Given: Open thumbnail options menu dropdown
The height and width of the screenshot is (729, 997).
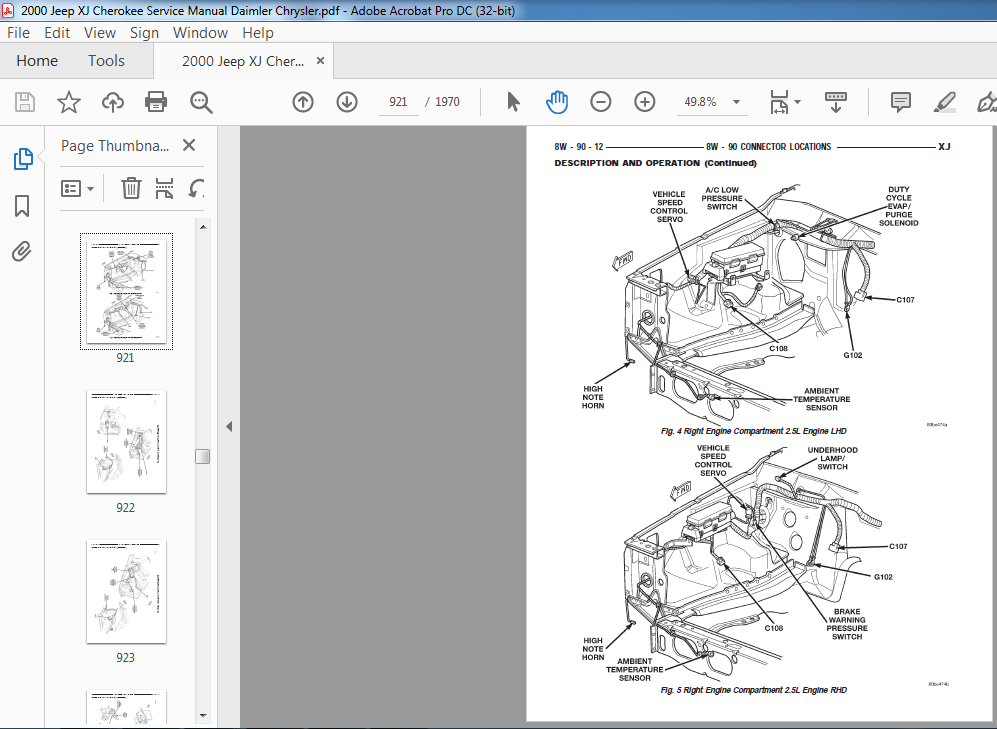Looking at the screenshot, I should (77, 188).
